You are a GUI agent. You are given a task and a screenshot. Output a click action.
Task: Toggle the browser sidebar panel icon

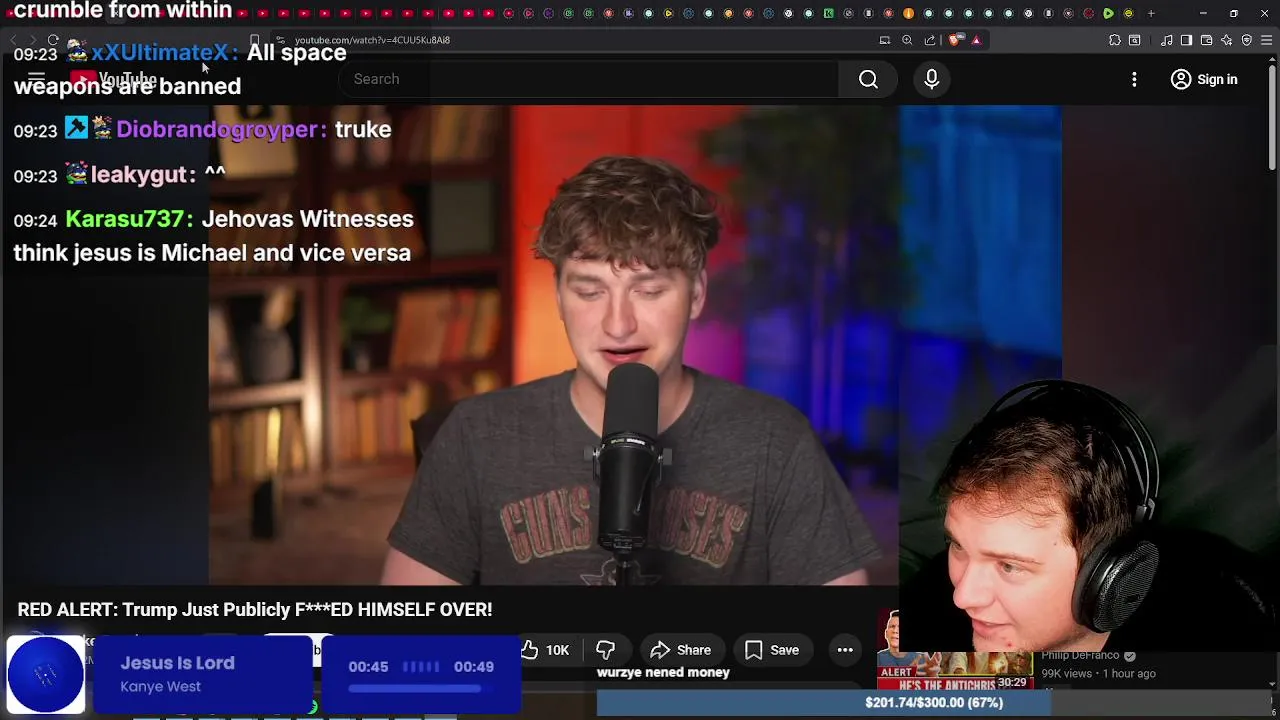1186,40
